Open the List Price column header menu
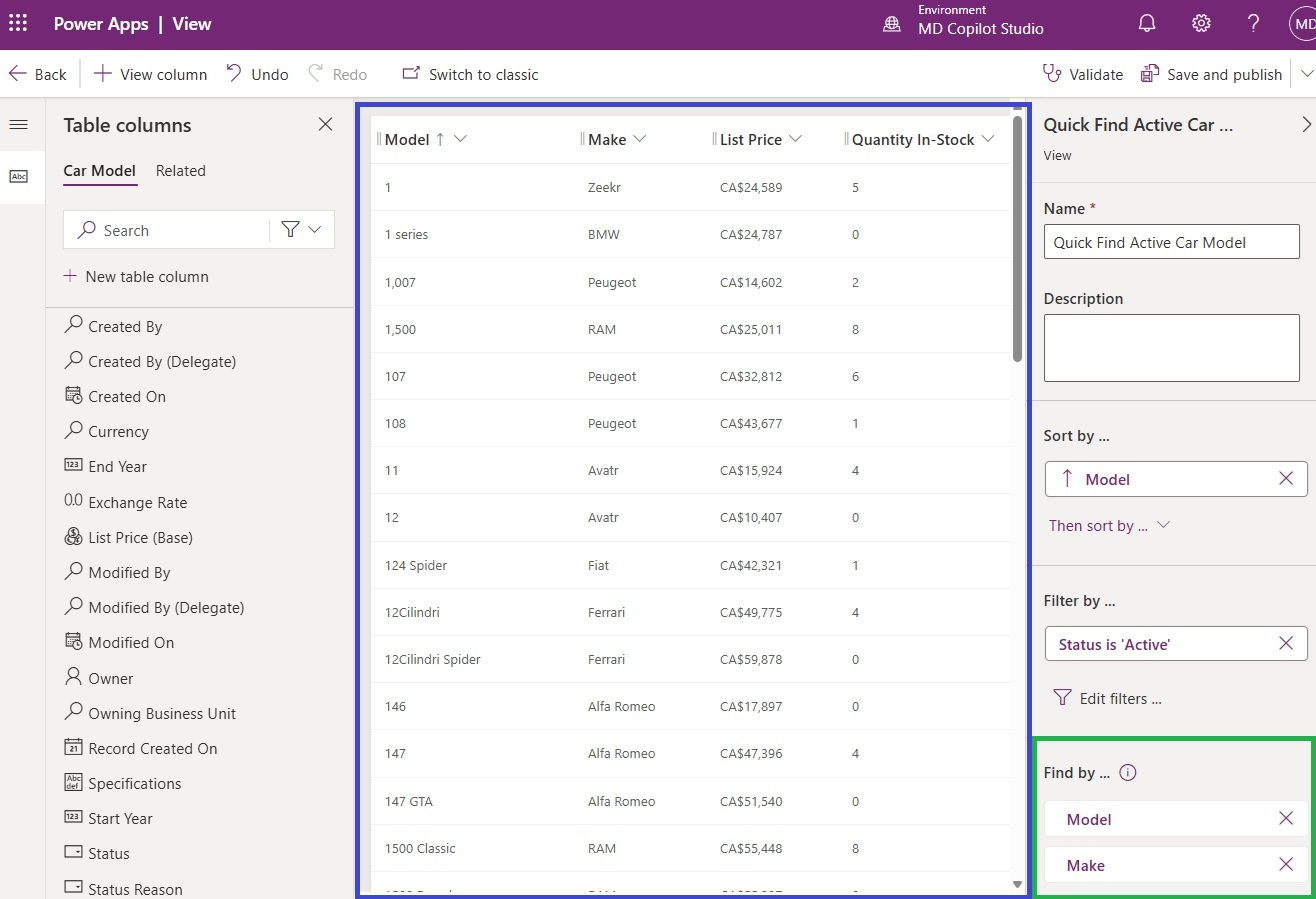 click(796, 139)
